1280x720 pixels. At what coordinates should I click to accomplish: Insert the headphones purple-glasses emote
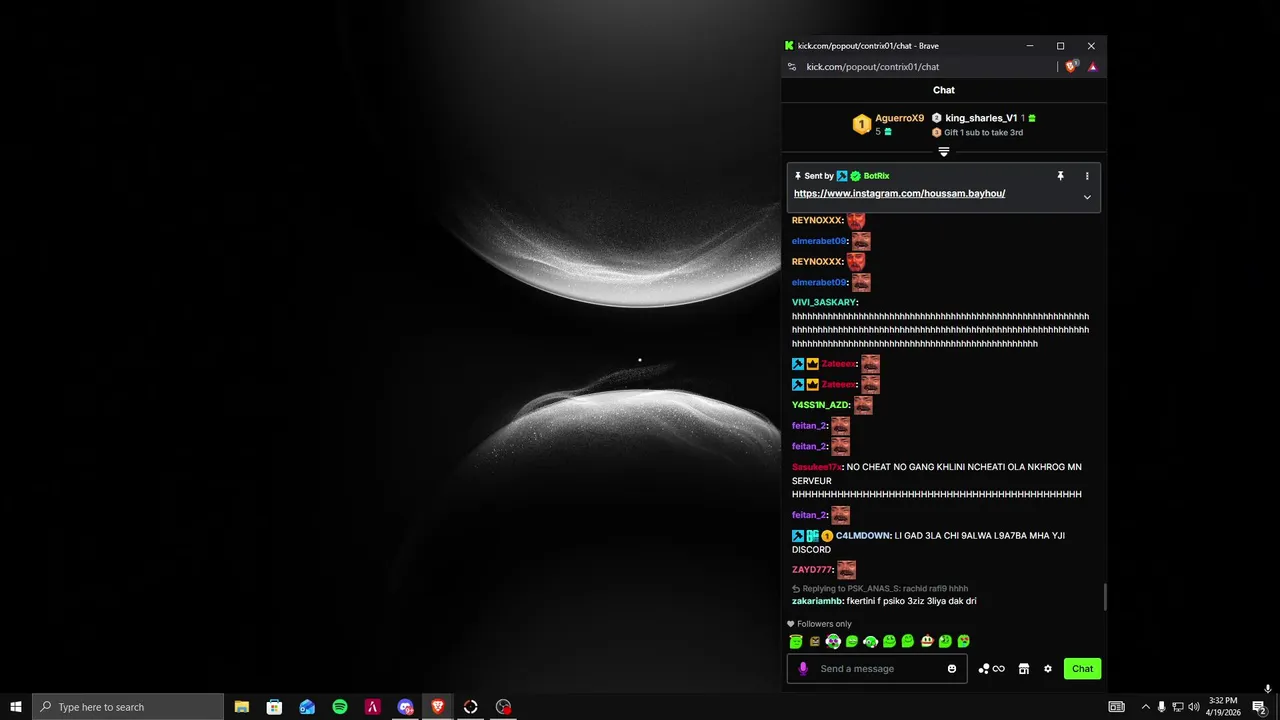(x=833, y=641)
